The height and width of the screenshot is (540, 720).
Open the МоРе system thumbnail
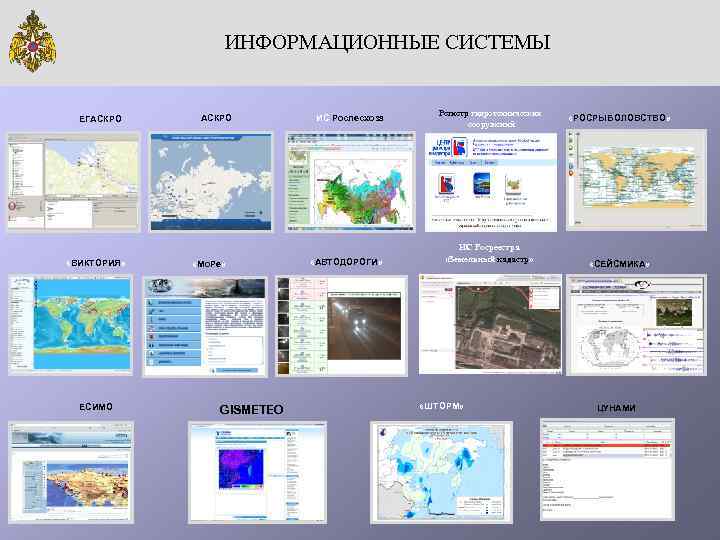[205, 326]
